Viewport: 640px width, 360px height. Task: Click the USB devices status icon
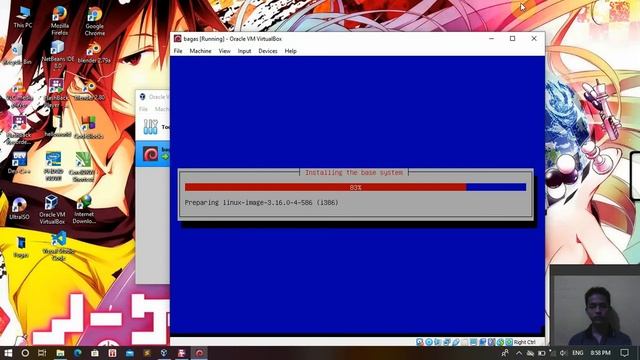pyautogui.click(x=456, y=342)
